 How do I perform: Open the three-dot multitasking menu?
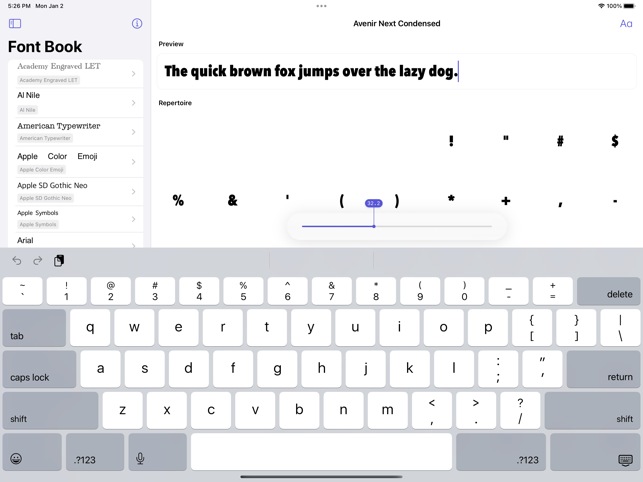[x=322, y=6]
